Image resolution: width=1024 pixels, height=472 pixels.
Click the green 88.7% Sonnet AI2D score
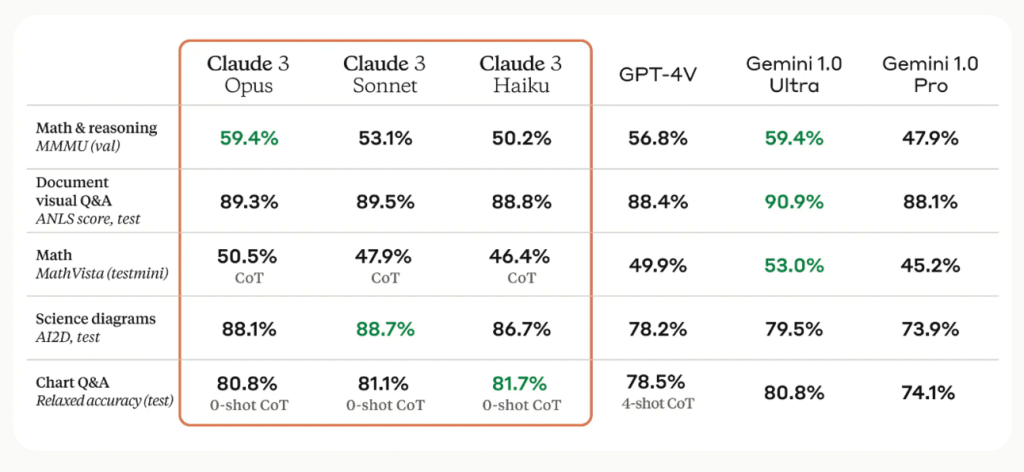[385, 329]
